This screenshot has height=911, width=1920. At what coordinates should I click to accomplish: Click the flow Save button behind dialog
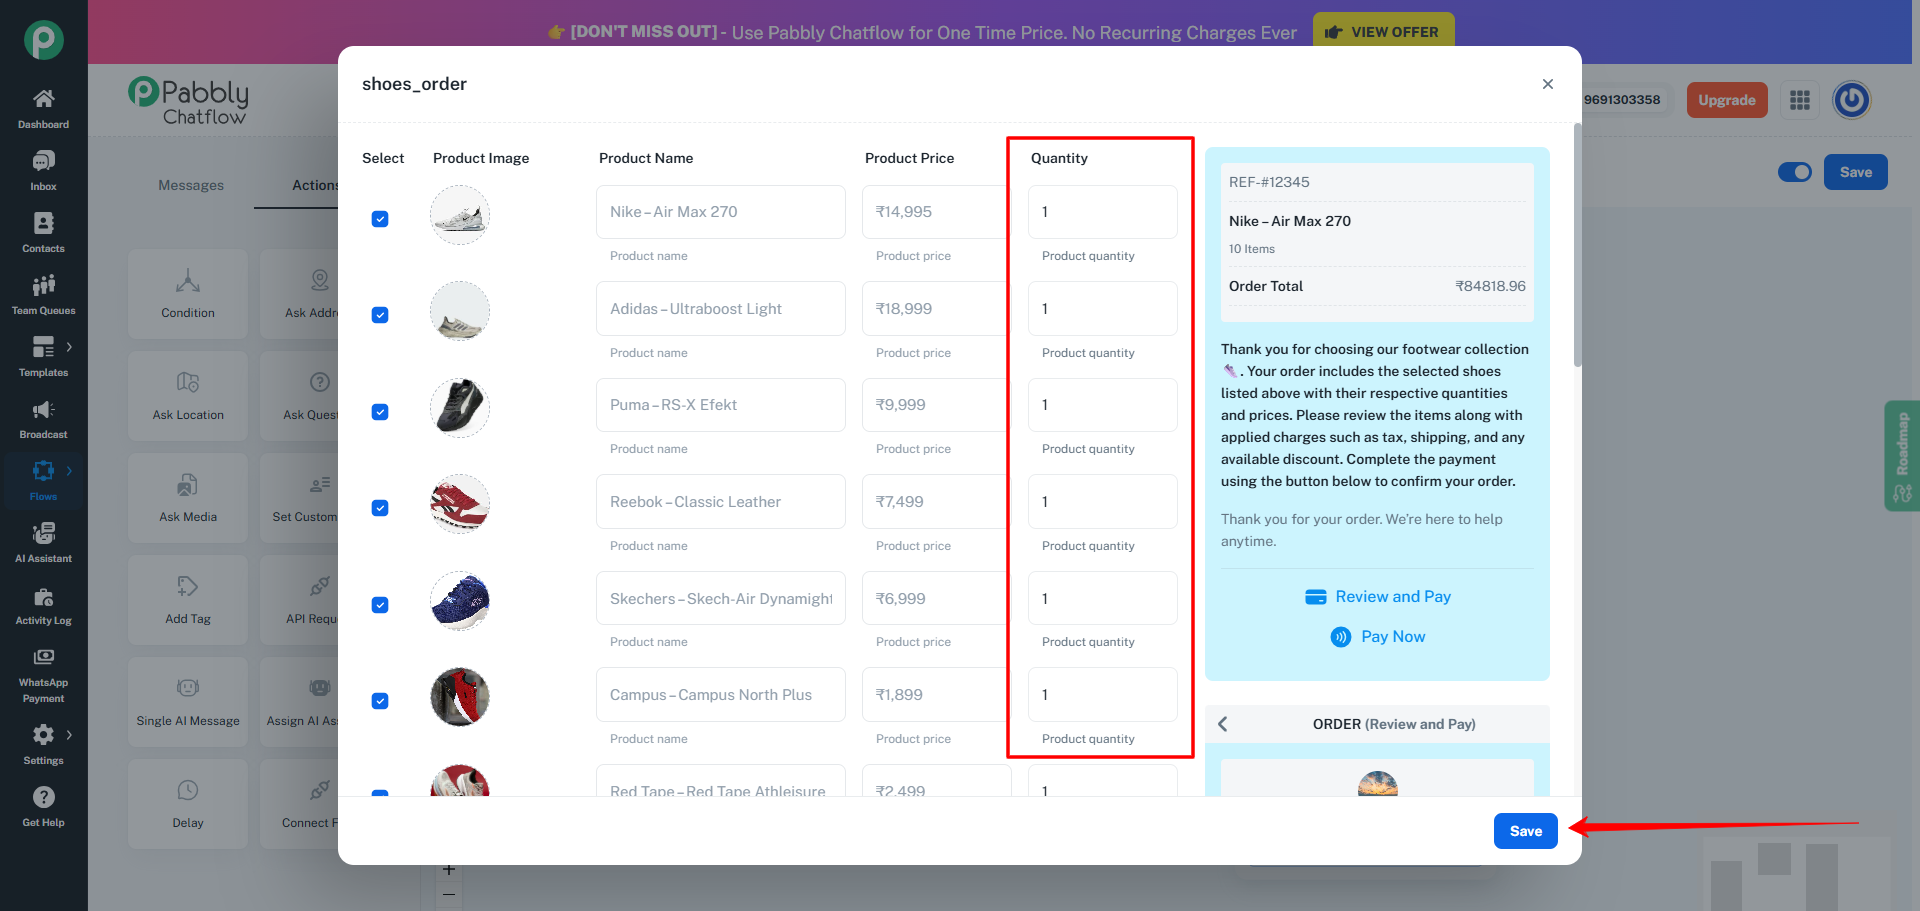coord(1856,172)
